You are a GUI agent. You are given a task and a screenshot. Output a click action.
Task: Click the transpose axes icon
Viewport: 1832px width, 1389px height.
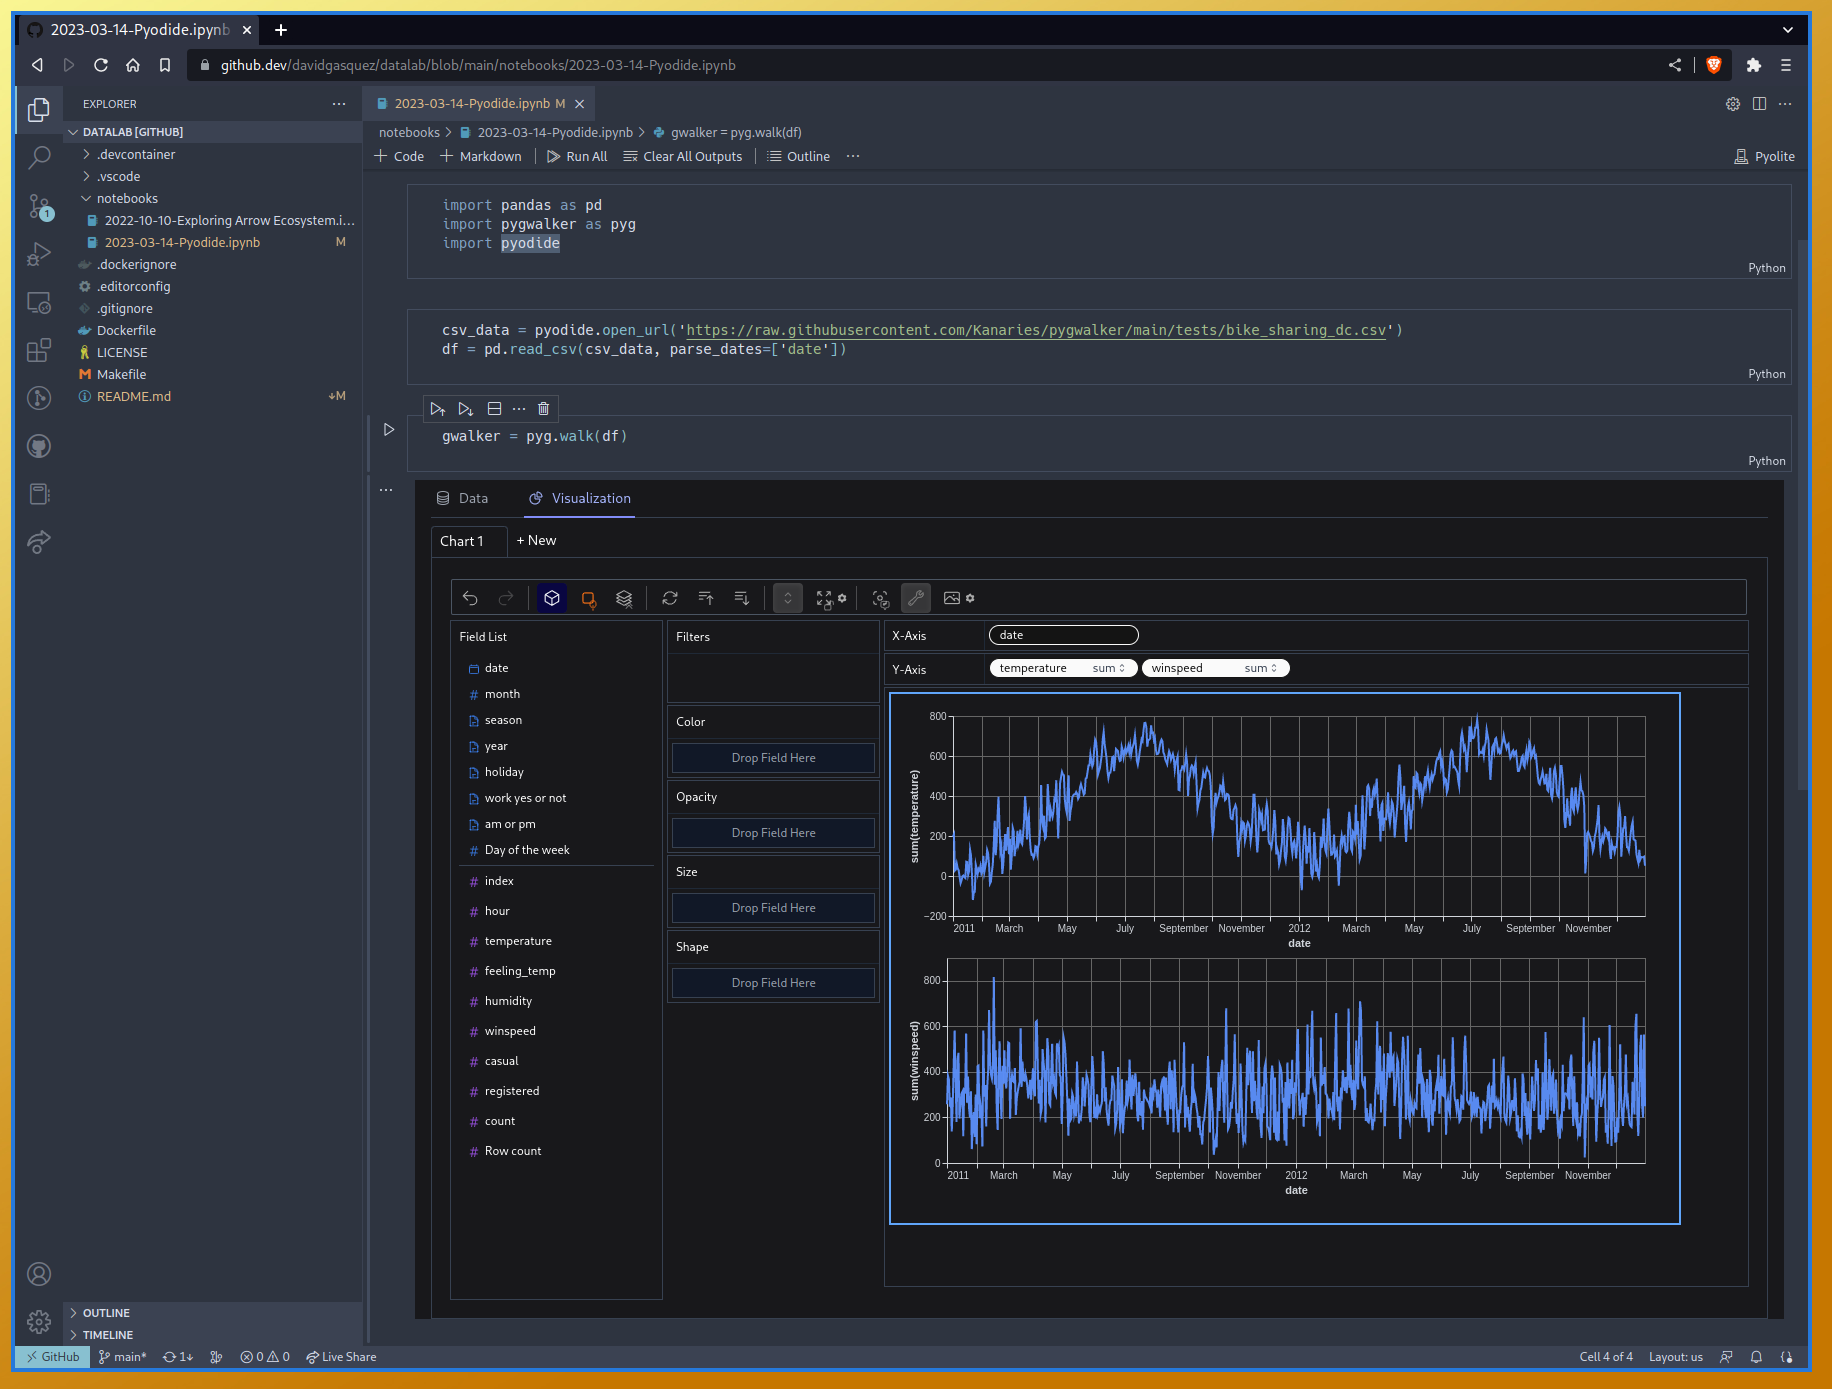pos(670,598)
